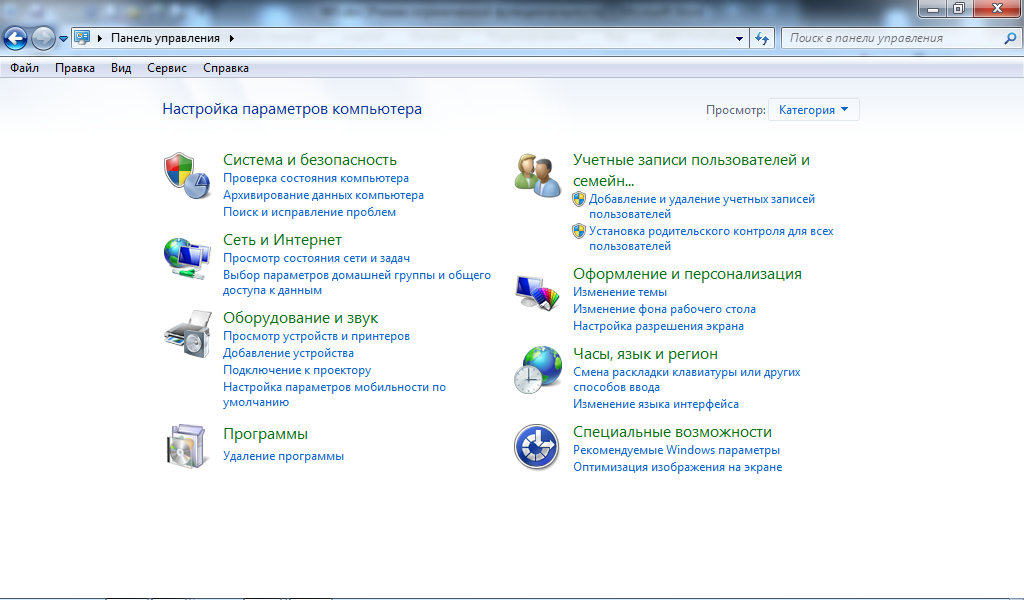
Task: Click 'Удаление программы' link
Action: point(283,456)
